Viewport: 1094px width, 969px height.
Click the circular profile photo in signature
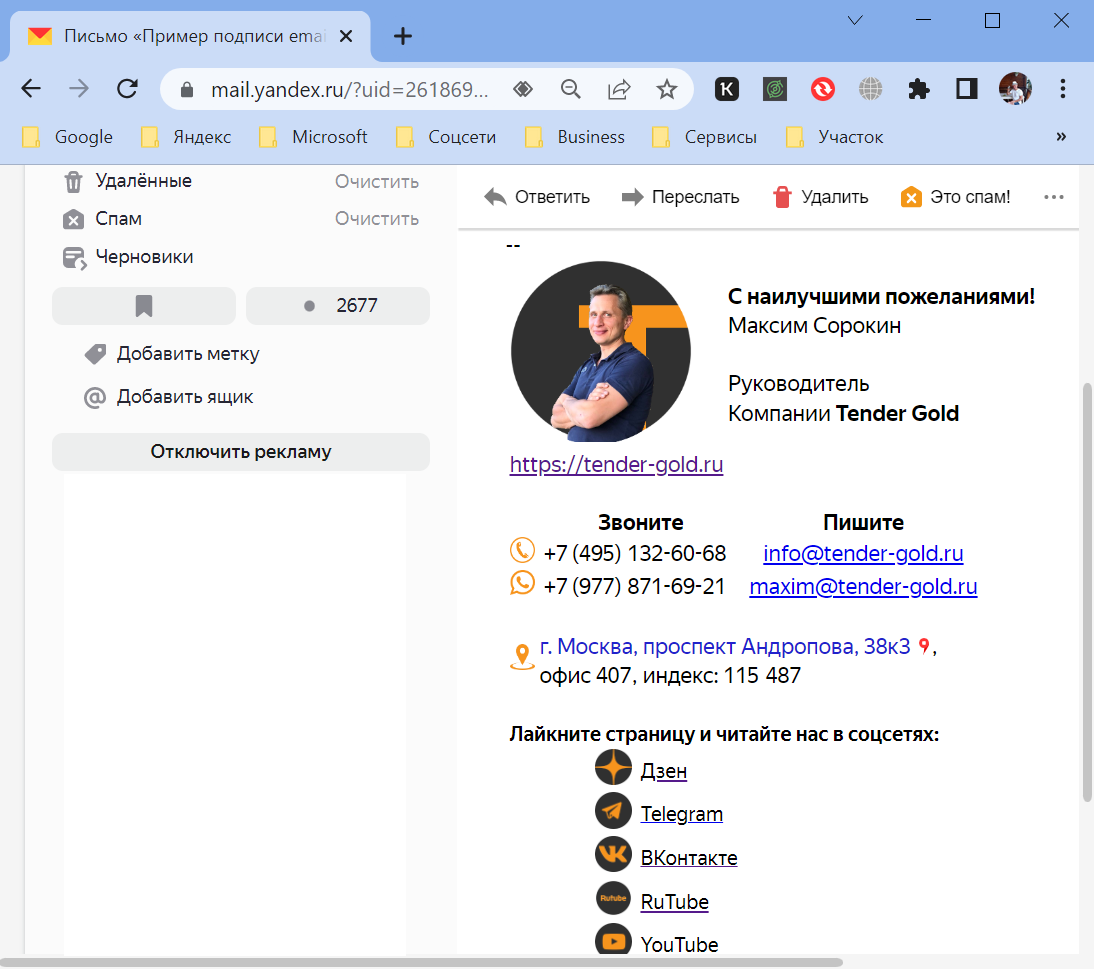(601, 351)
